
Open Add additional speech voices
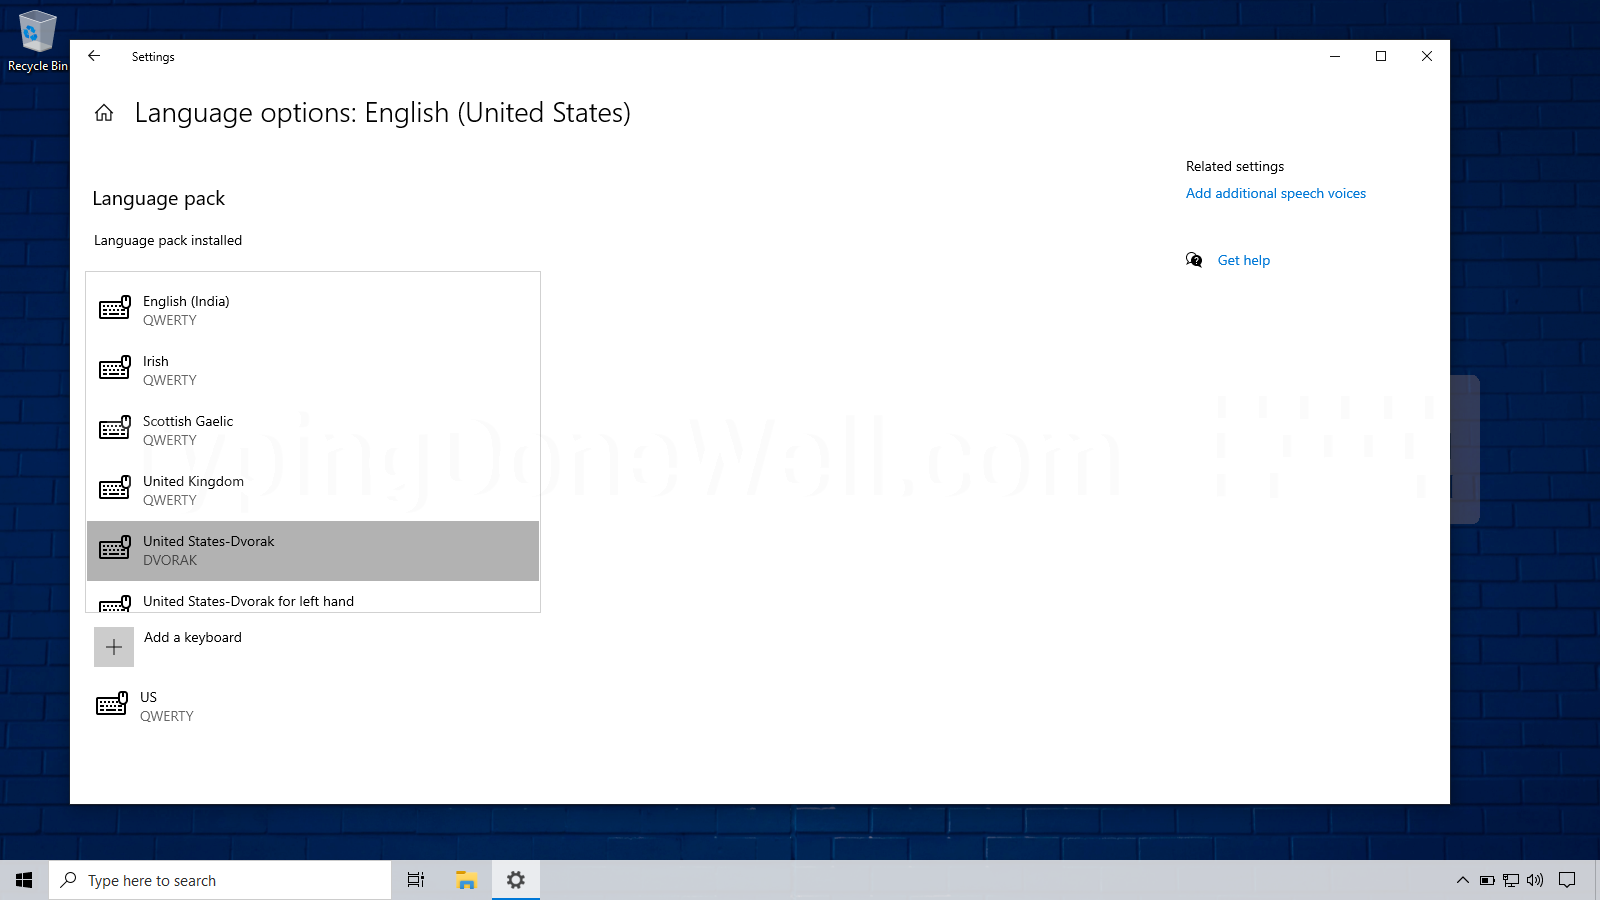click(1275, 193)
